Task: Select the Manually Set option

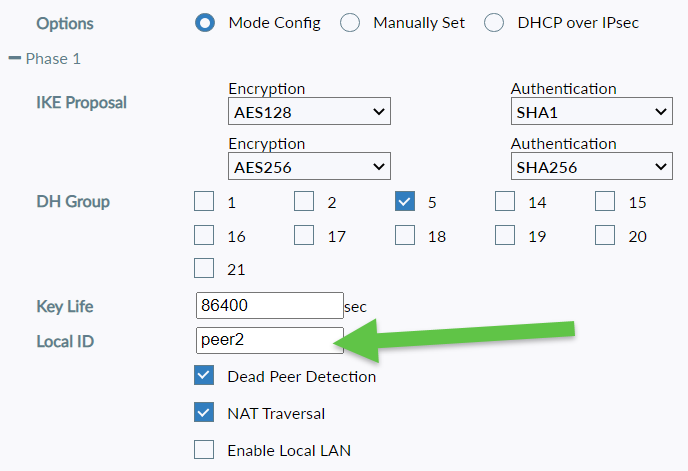Action: click(350, 23)
